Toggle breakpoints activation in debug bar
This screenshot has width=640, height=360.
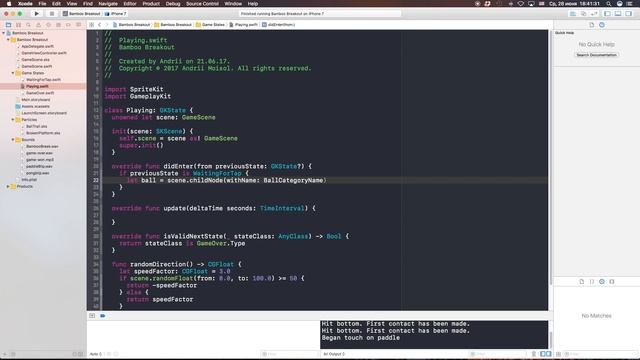tap(102, 316)
